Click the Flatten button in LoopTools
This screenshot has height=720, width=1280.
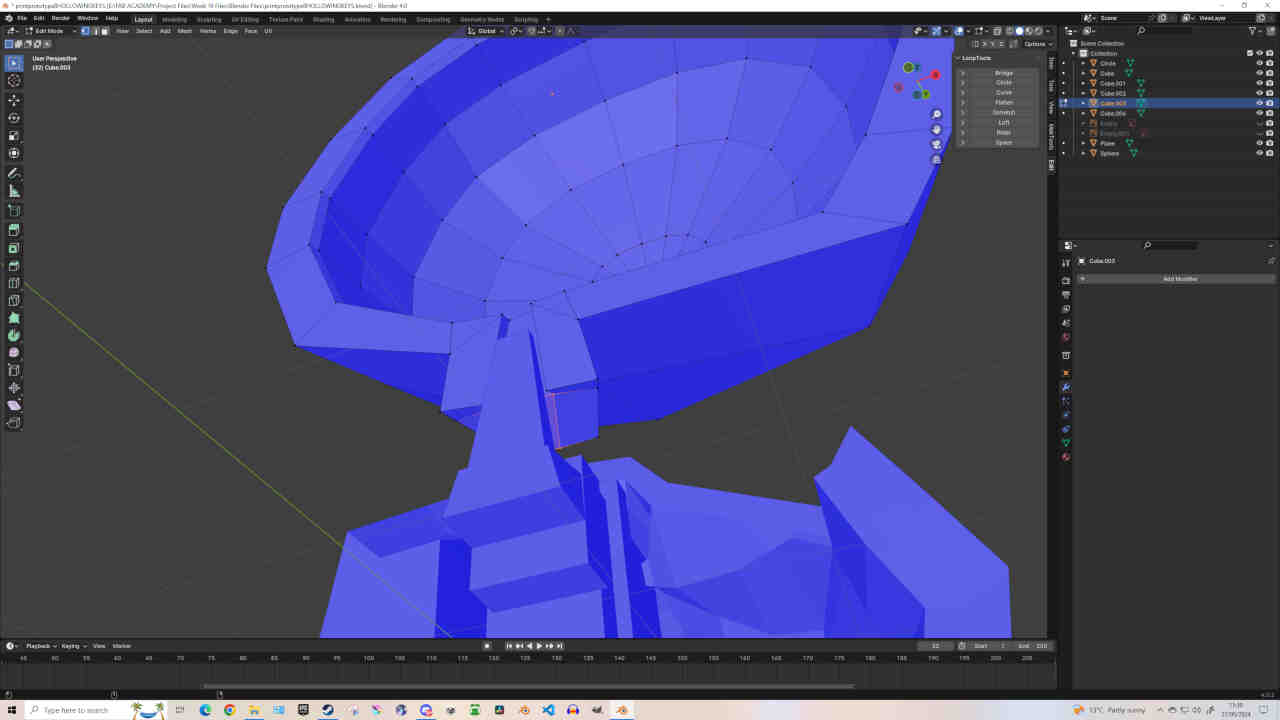tap(1004, 103)
